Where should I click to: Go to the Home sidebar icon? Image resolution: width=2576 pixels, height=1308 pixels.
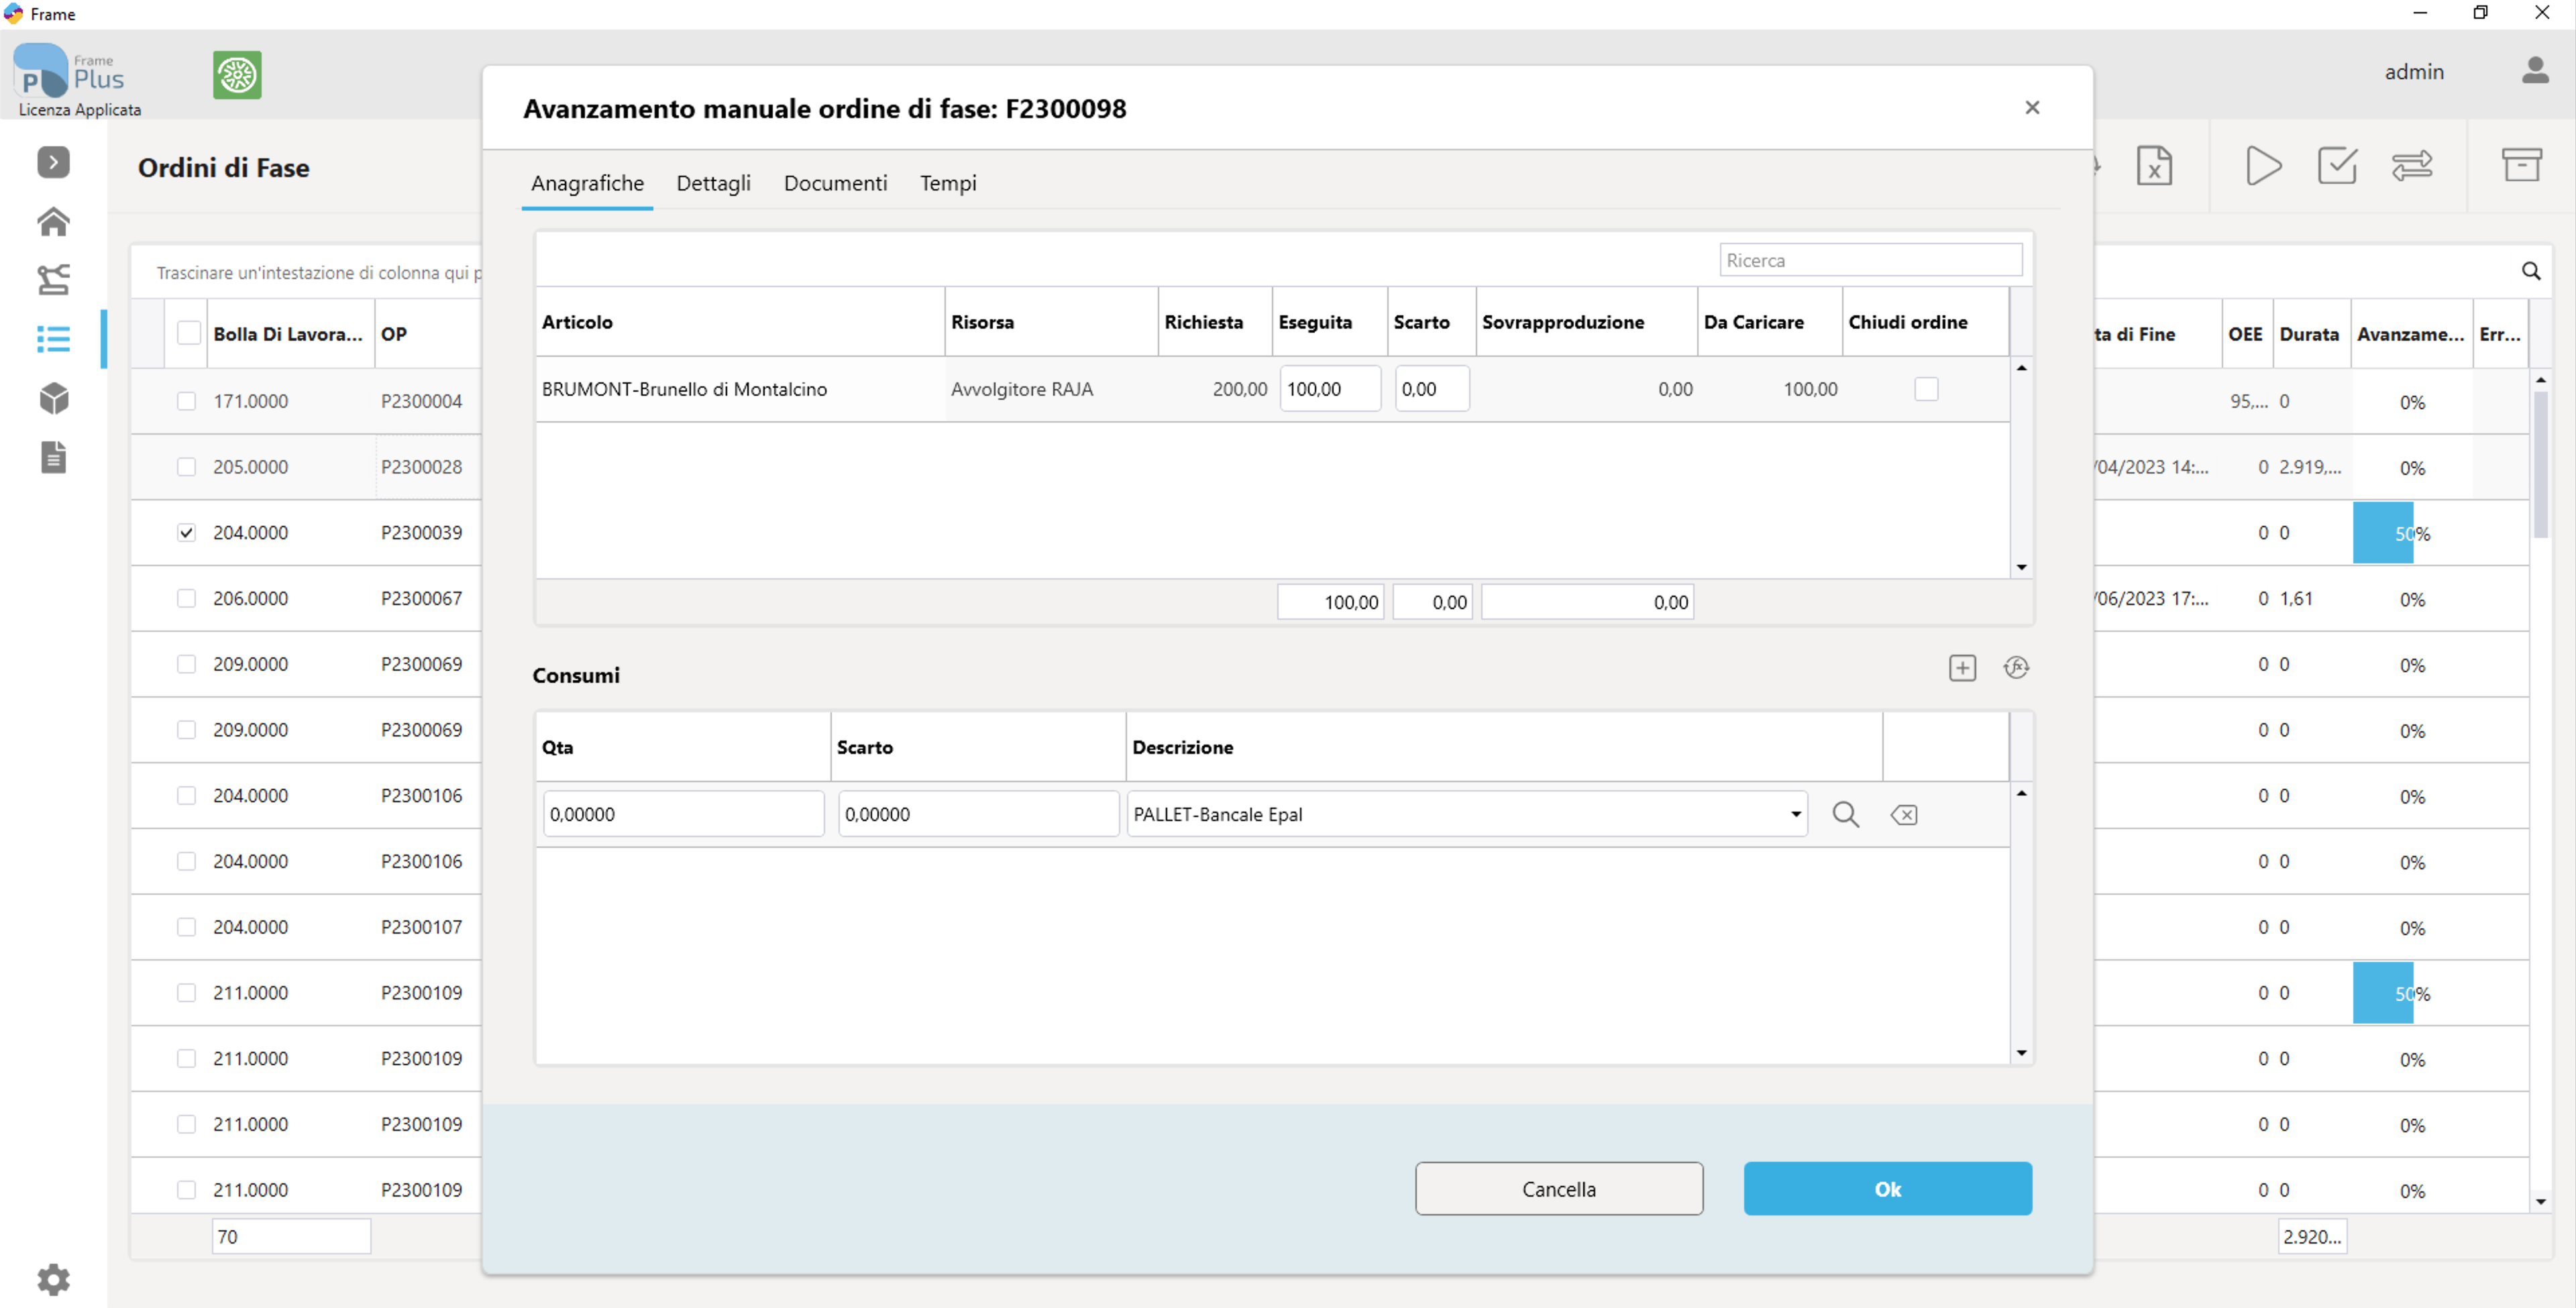pos(53,221)
